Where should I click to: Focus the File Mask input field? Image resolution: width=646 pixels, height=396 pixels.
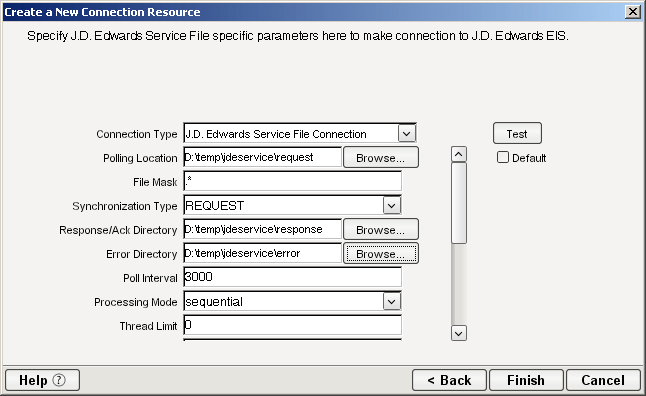(293, 181)
